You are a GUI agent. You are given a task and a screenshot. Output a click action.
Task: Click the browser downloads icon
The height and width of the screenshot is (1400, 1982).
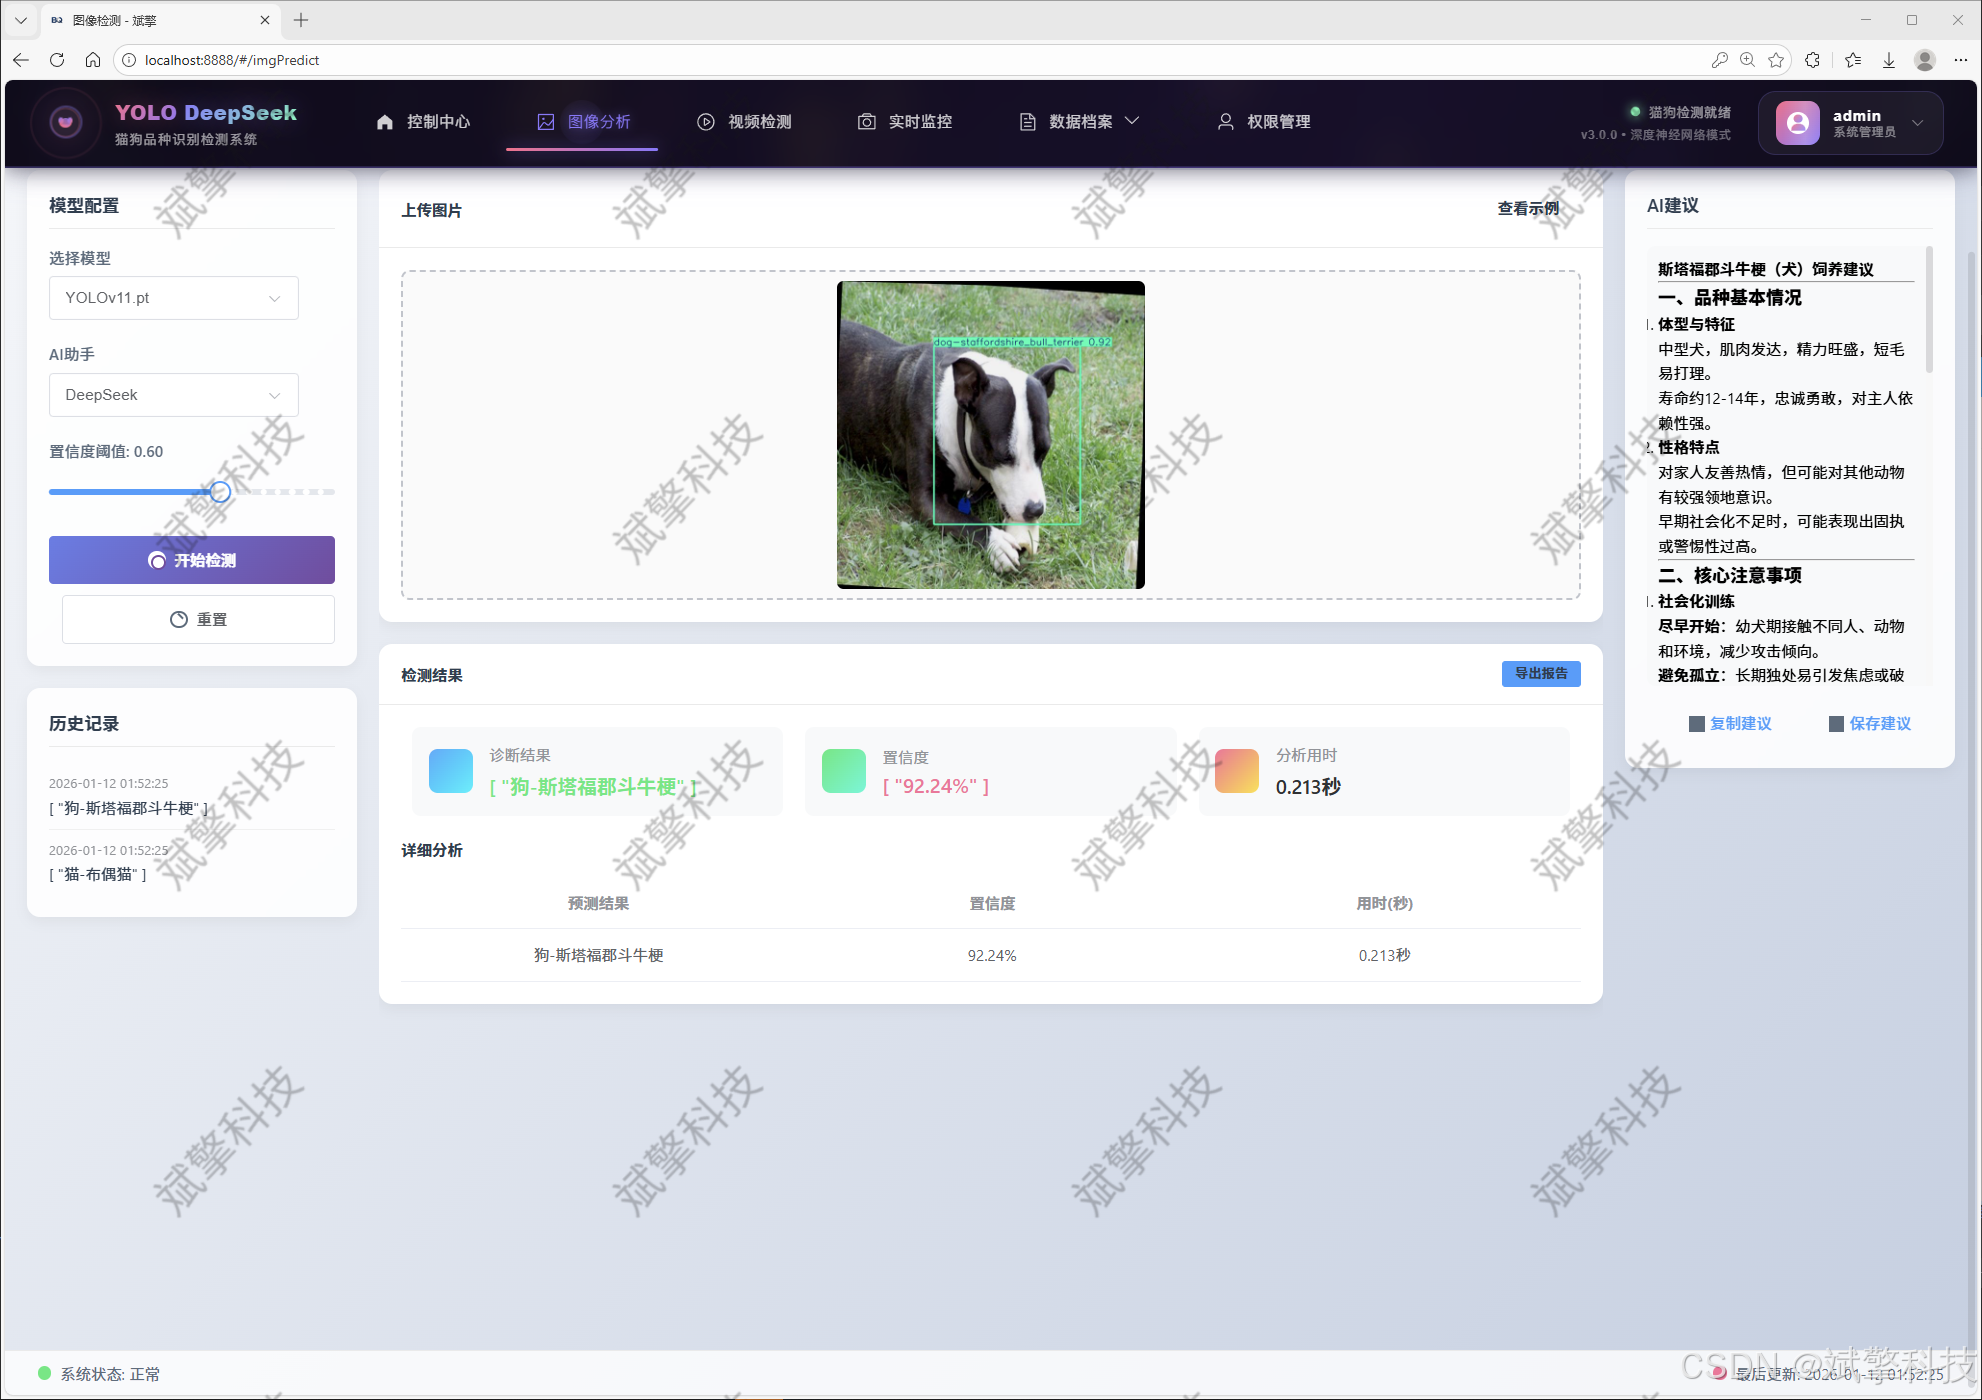[x=1889, y=60]
